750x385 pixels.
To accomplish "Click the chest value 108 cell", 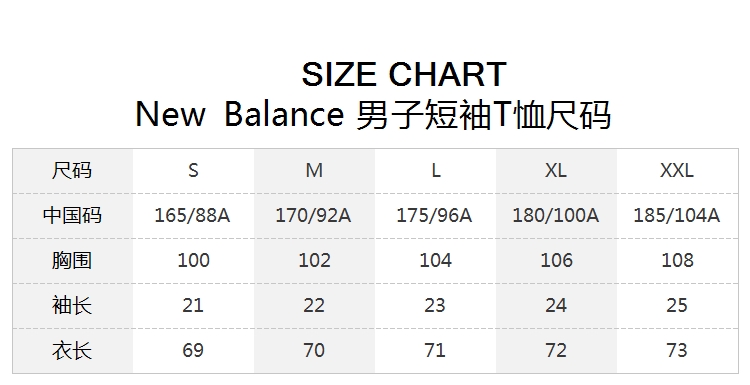I will (x=677, y=261).
